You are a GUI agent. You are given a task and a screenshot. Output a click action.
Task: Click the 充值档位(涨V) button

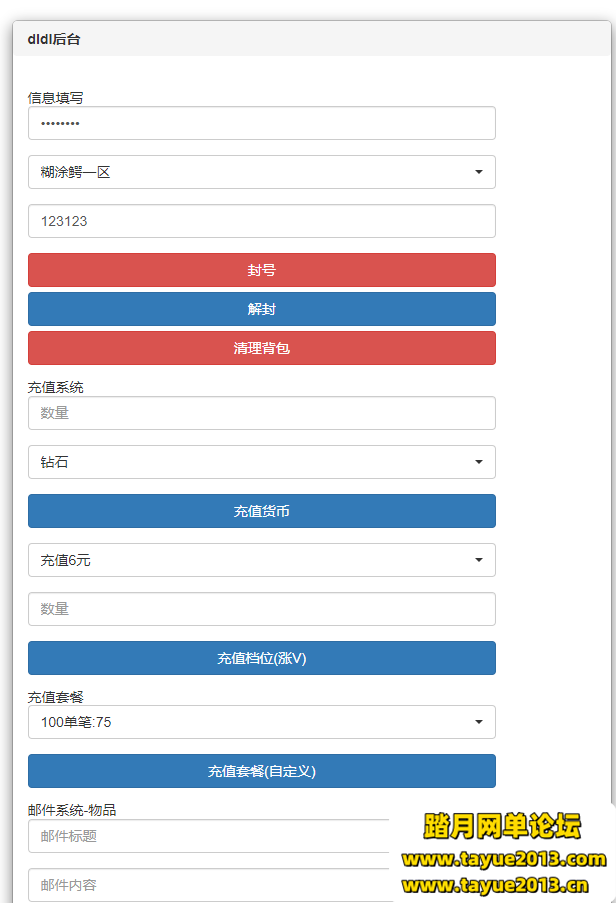261,658
